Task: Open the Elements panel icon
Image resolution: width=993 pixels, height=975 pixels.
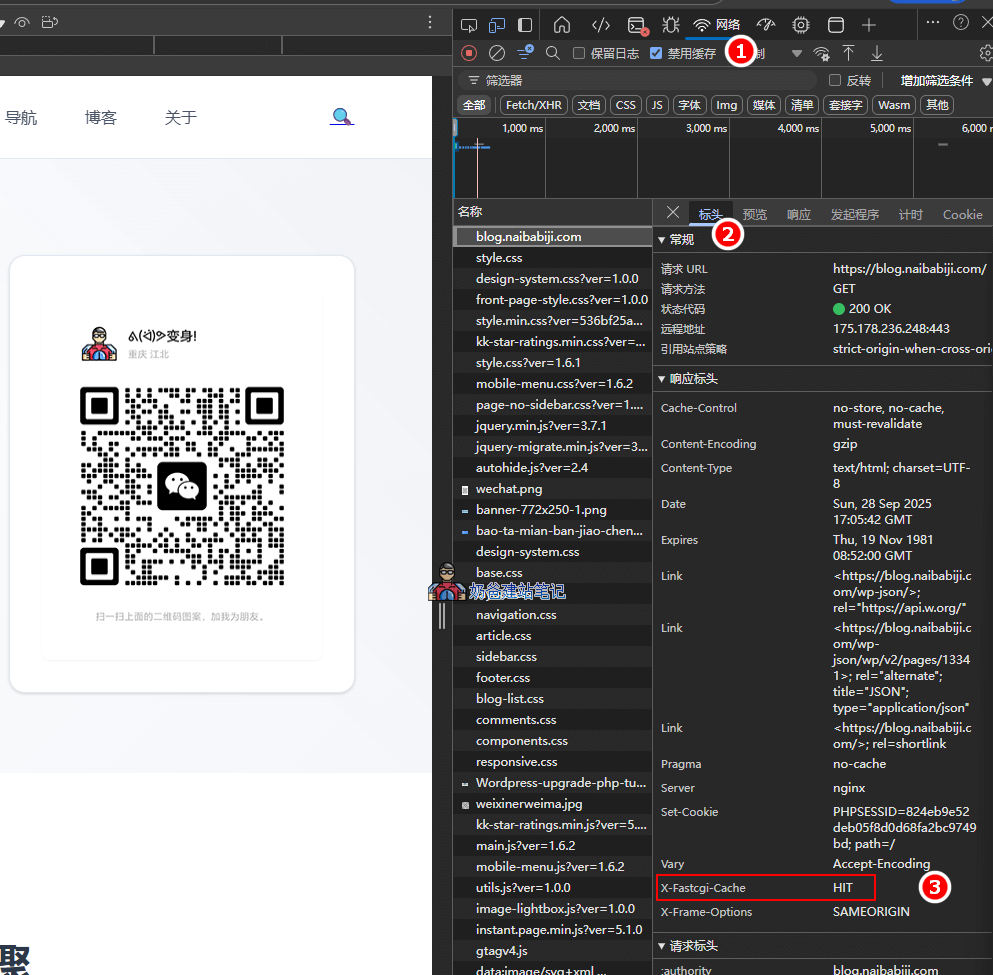Action: coord(600,24)
